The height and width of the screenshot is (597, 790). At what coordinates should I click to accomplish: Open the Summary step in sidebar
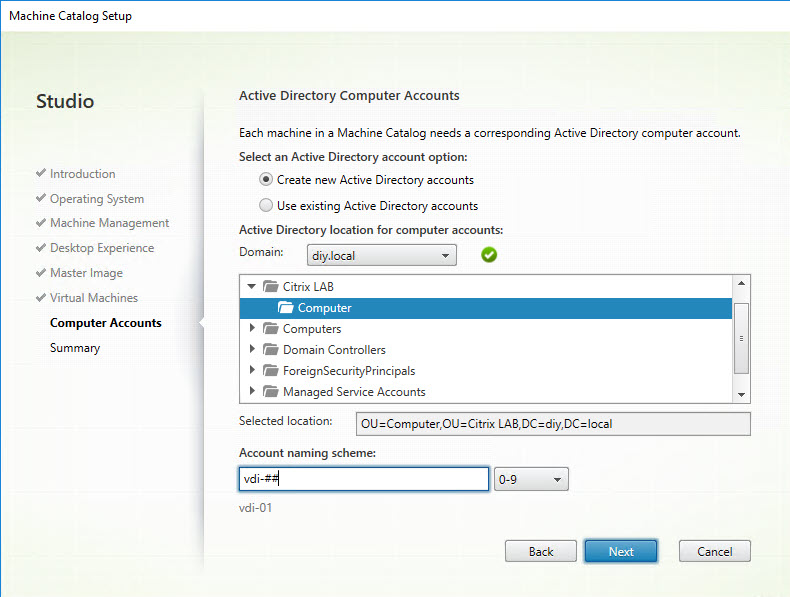click(x=75, y=348)
